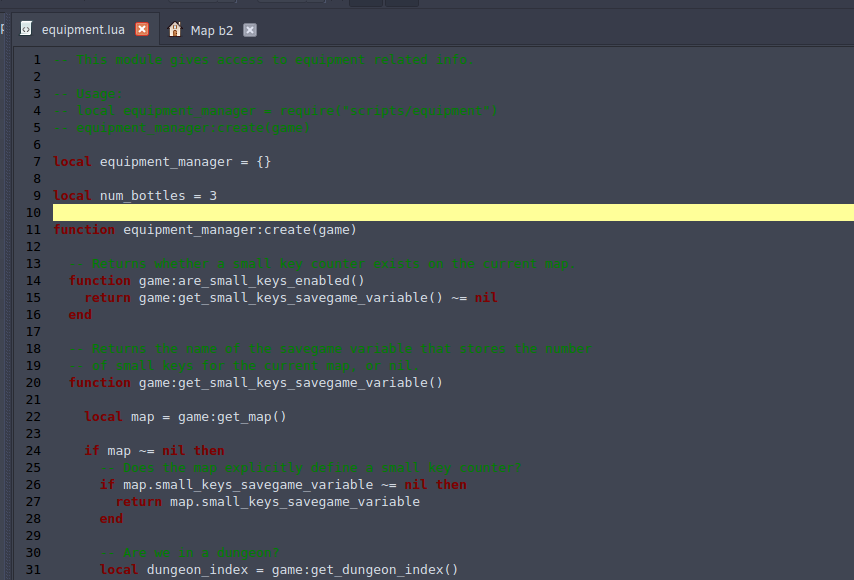This screenshot has height=580, width=854.
Task: Click 'function equipment_manager:create(game)' line
Action: coord(205,230)
